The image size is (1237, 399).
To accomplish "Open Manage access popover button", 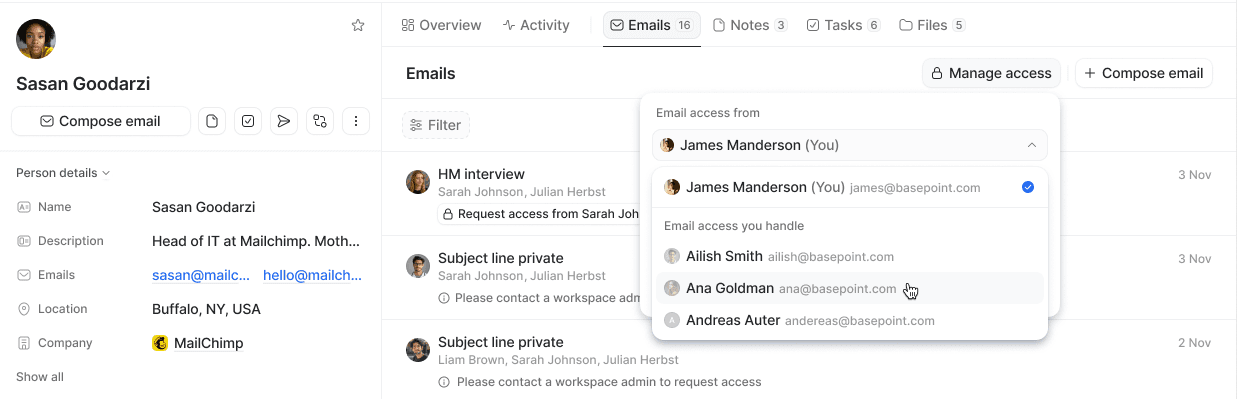I will (x=991, y=73).
